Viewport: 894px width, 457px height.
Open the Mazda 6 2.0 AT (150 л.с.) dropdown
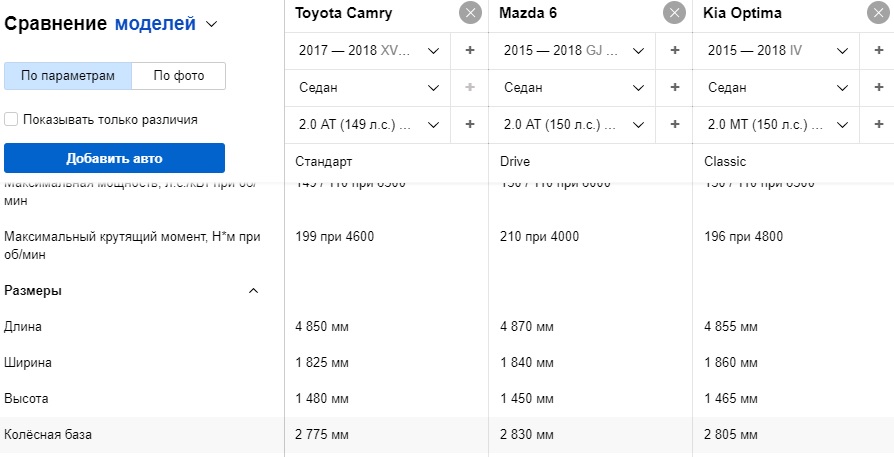point(572,125)
